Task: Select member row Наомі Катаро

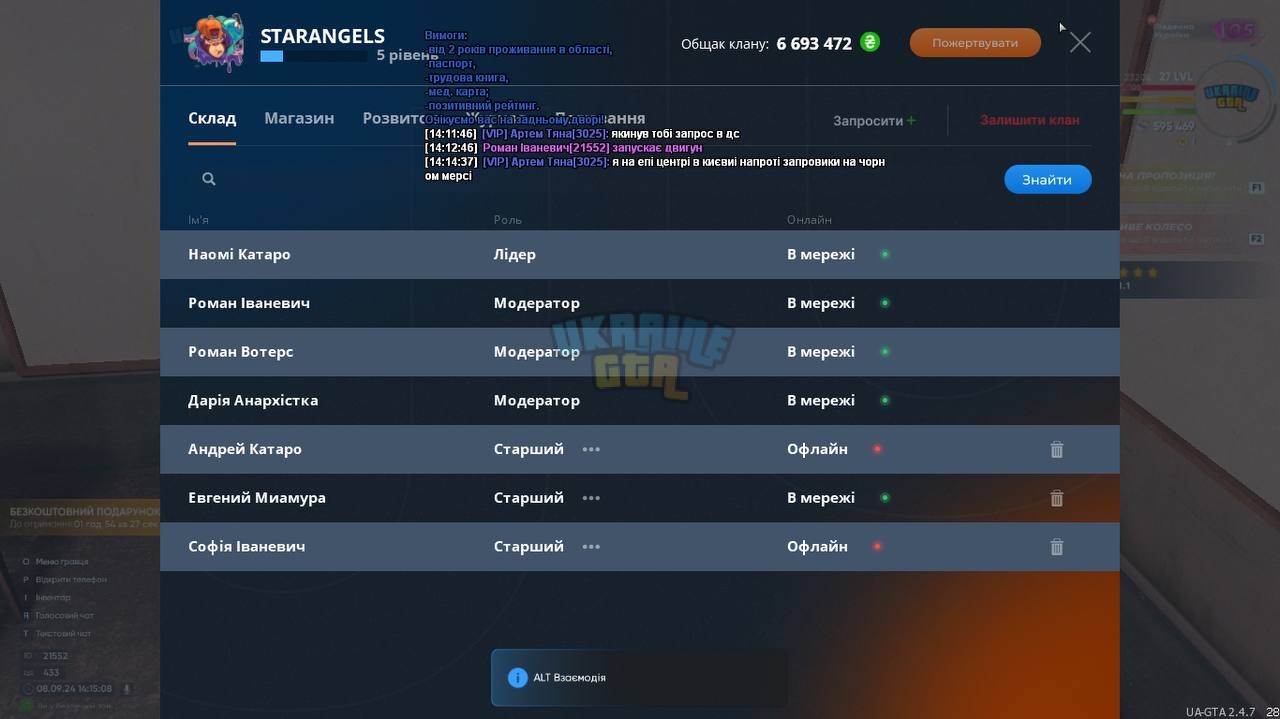Action: [640, 254]
